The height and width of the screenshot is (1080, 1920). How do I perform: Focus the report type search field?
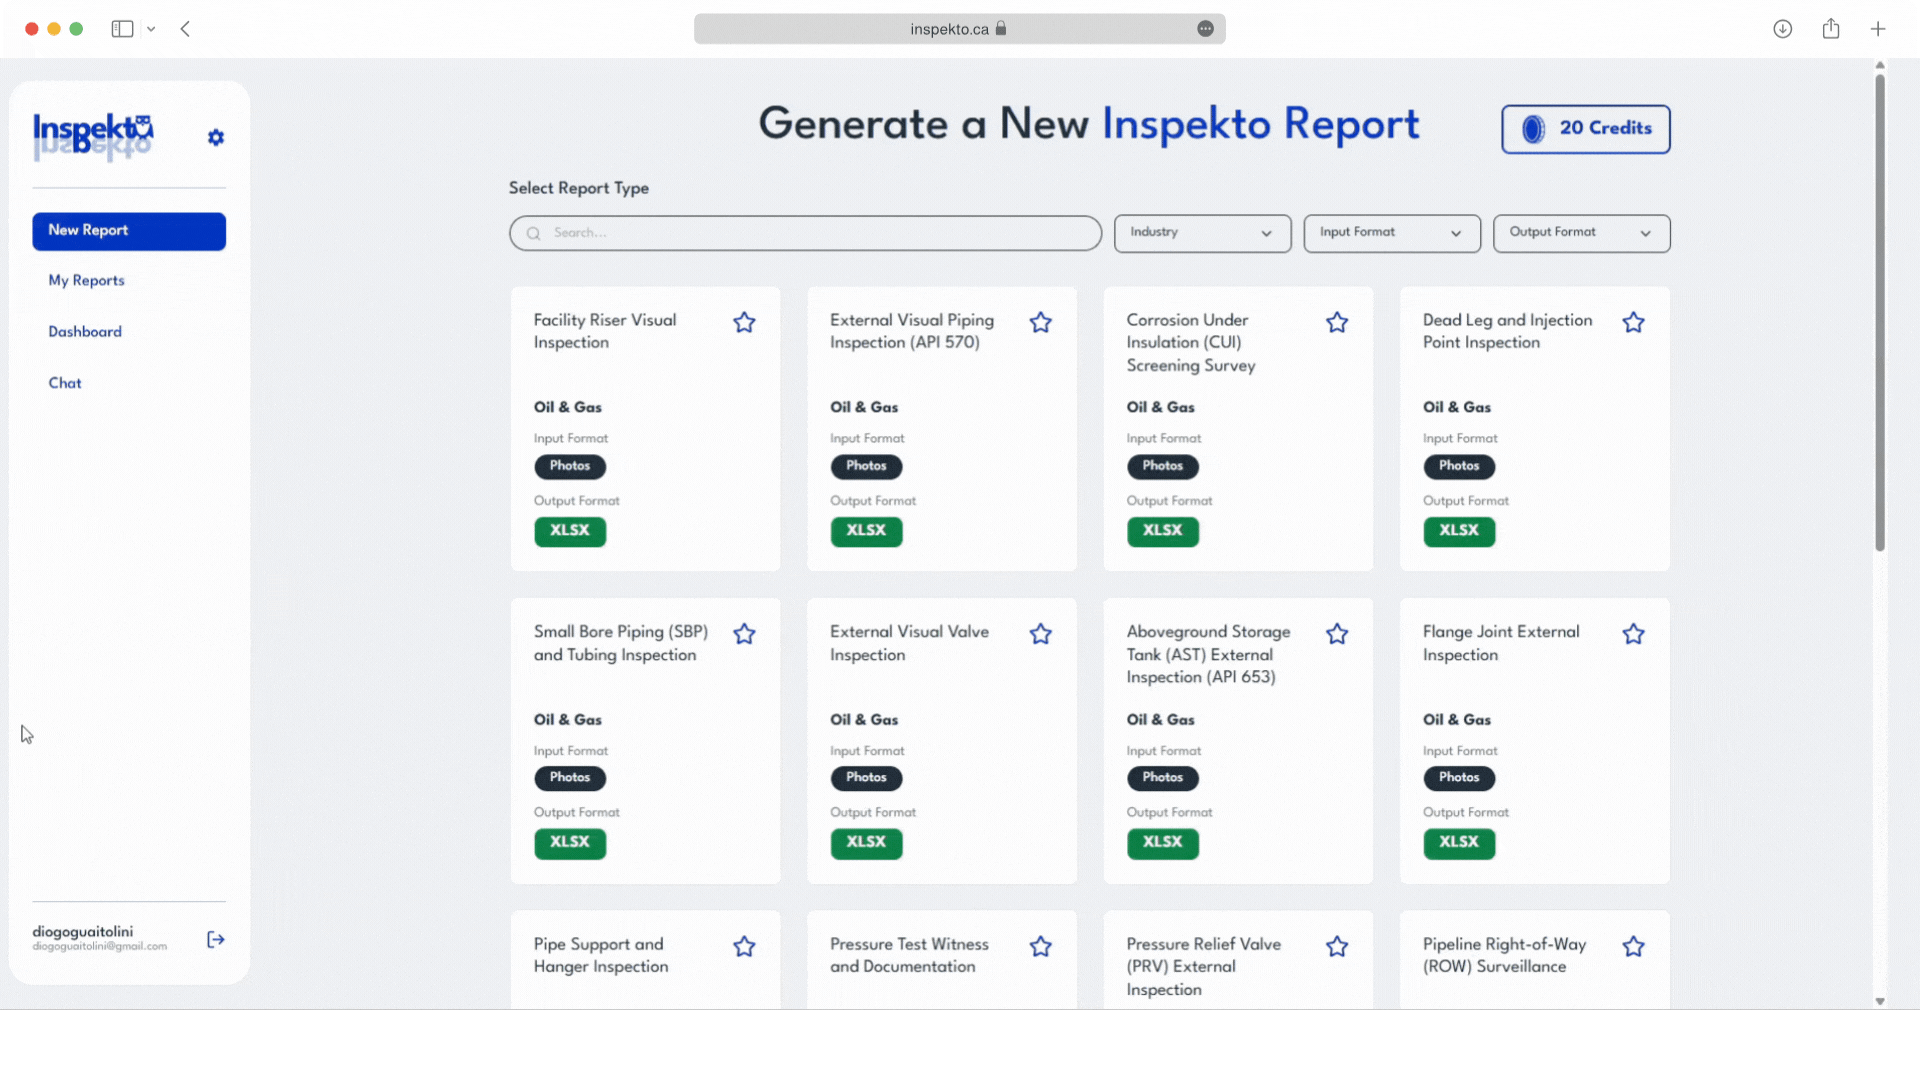[x=805, y=233]
